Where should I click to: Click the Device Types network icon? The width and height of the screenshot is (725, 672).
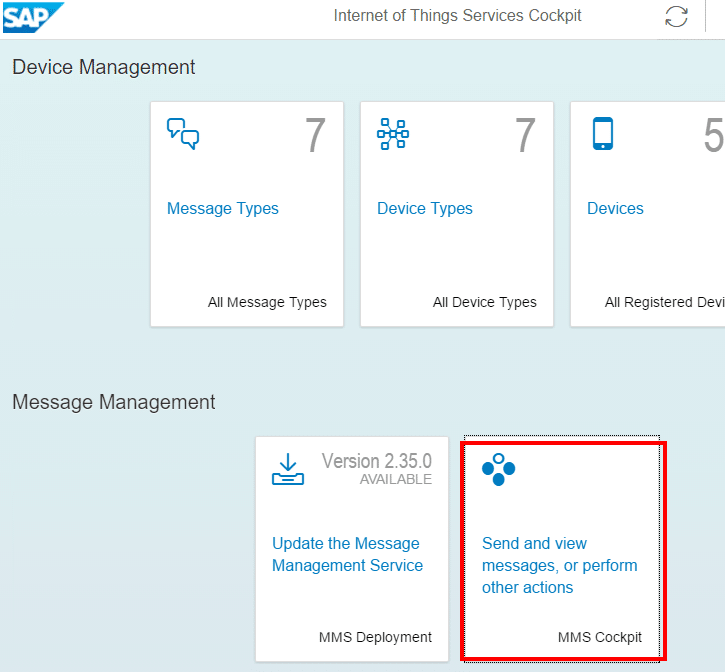[x=393, y=134]
